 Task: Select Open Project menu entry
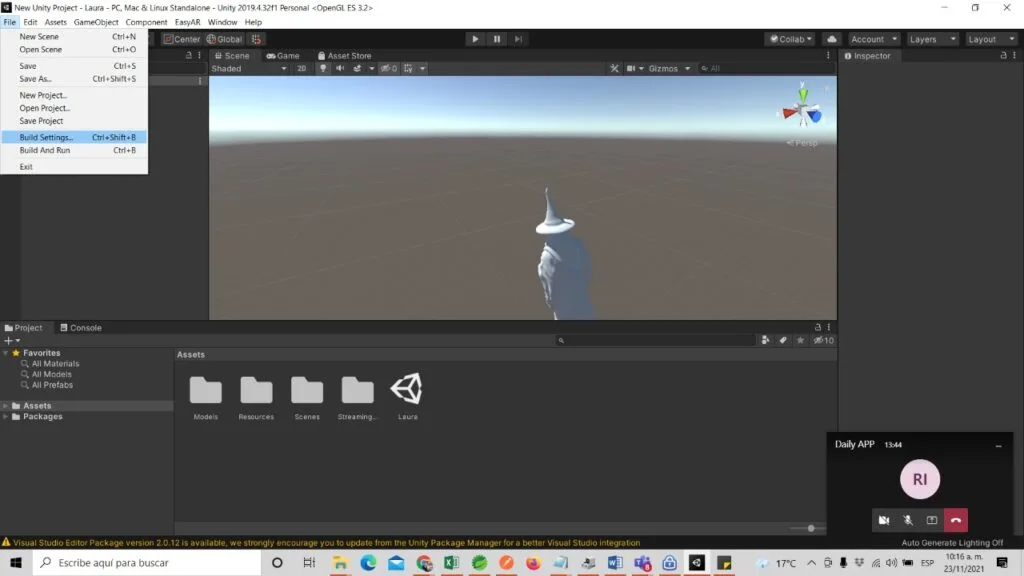point(74,108)
